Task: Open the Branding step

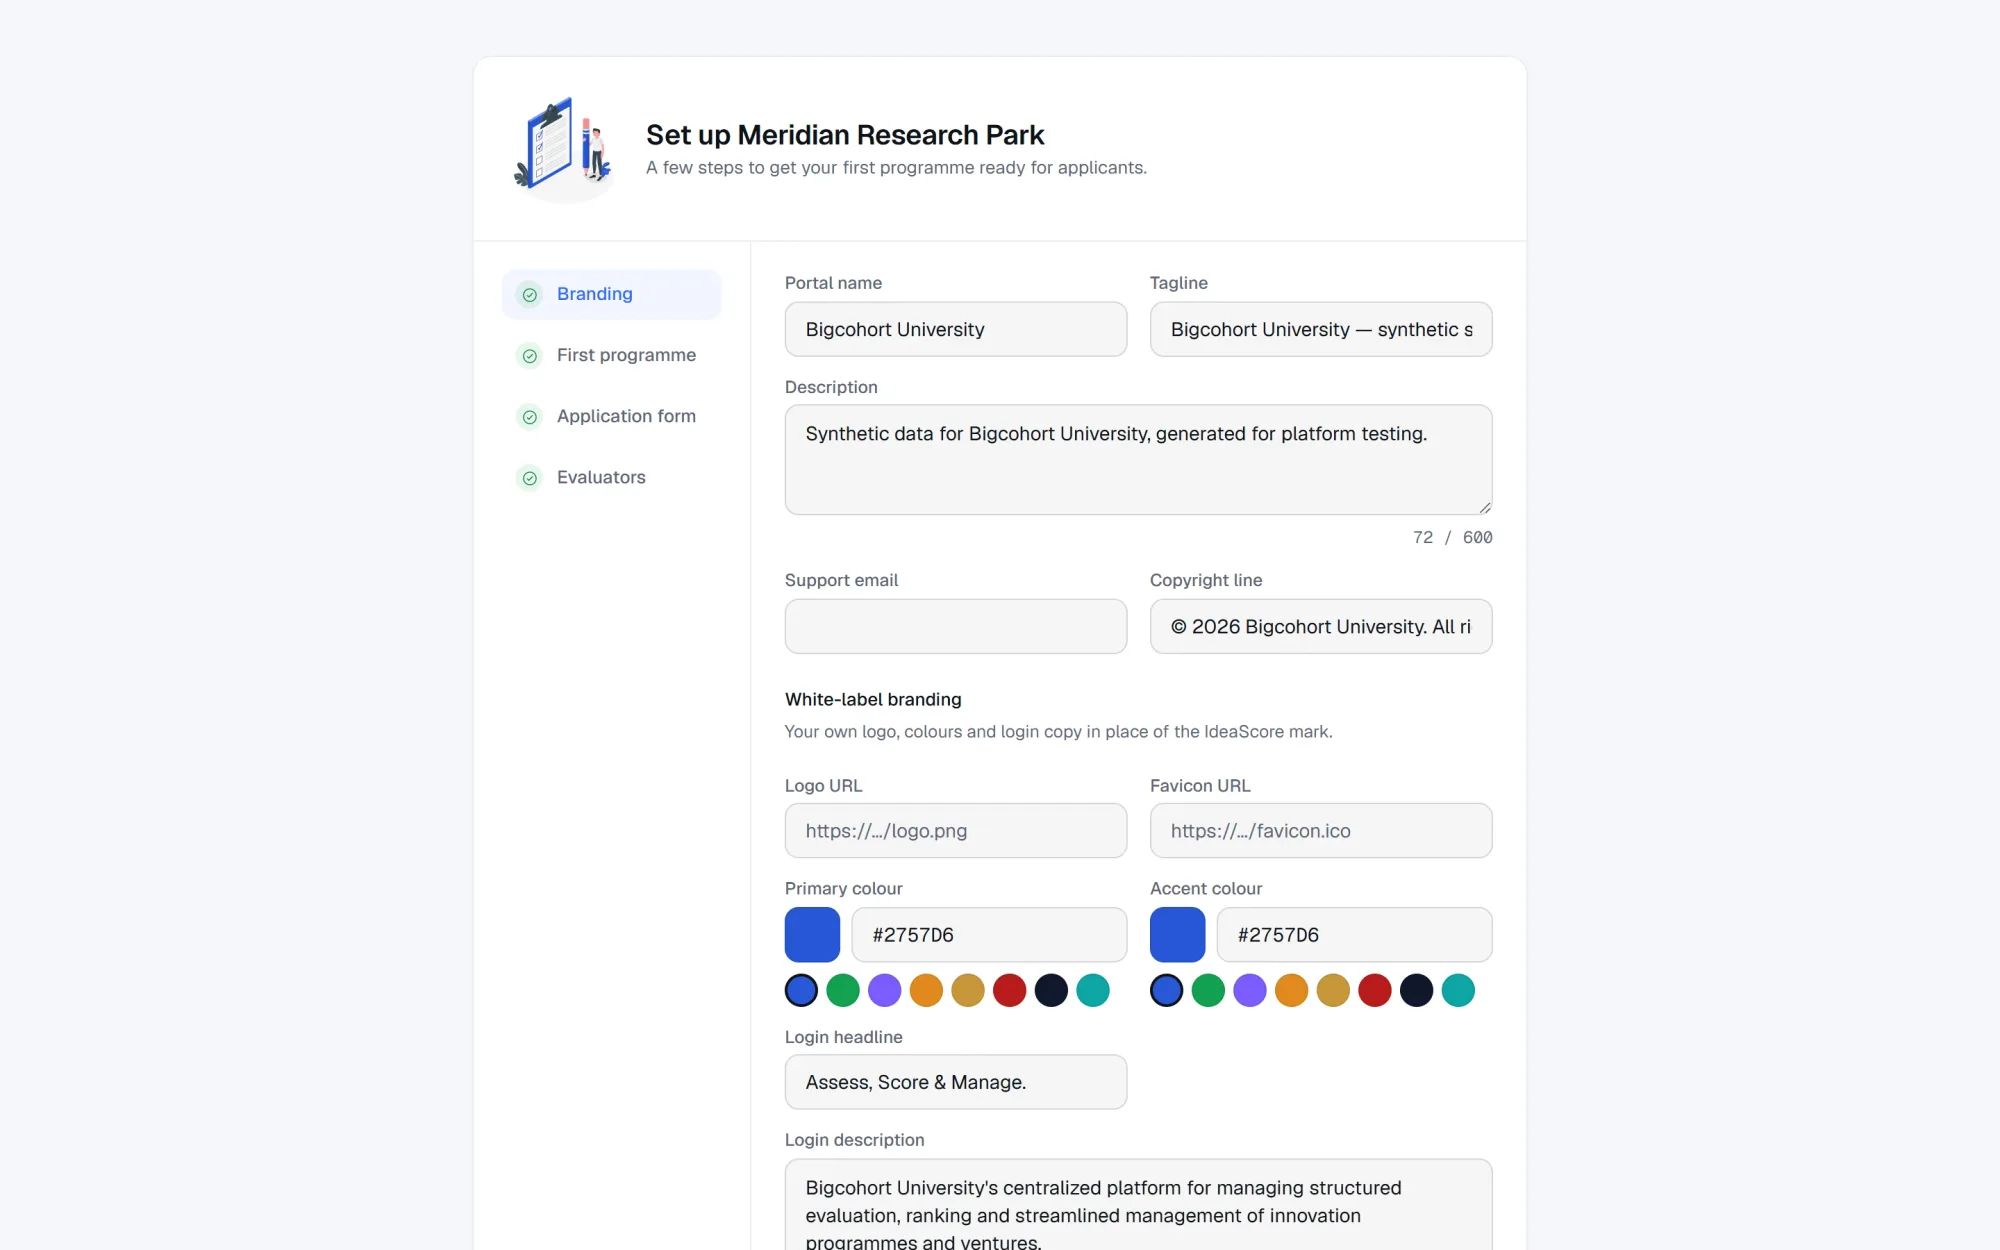Action: pyautogui.click(x=611, y=294)
